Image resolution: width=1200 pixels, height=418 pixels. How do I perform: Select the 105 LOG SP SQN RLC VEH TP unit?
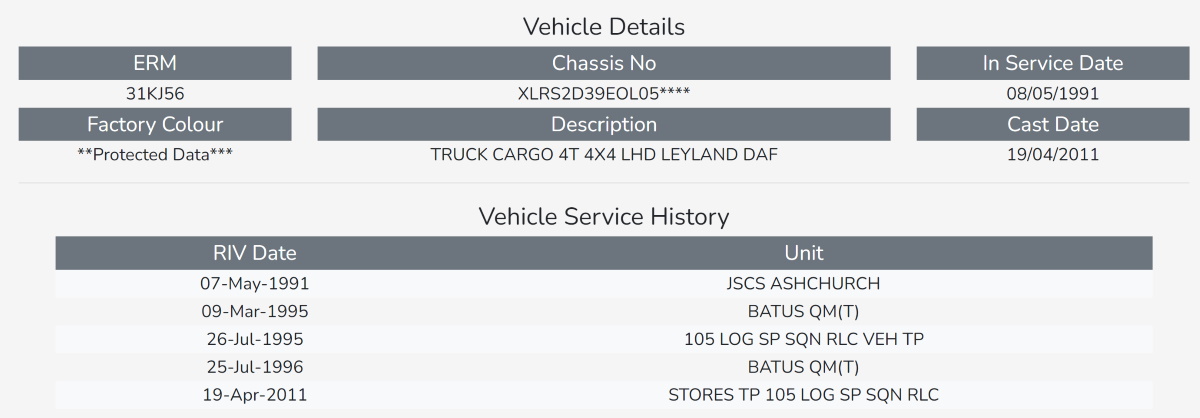pos(804,339)
